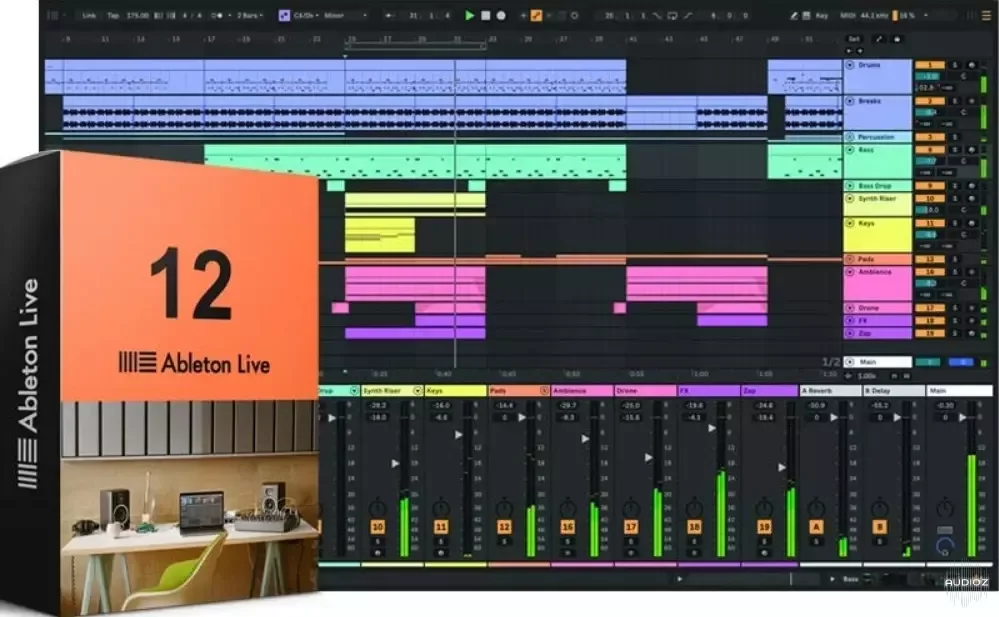Open the root note key dropdown

pos(306,15)
